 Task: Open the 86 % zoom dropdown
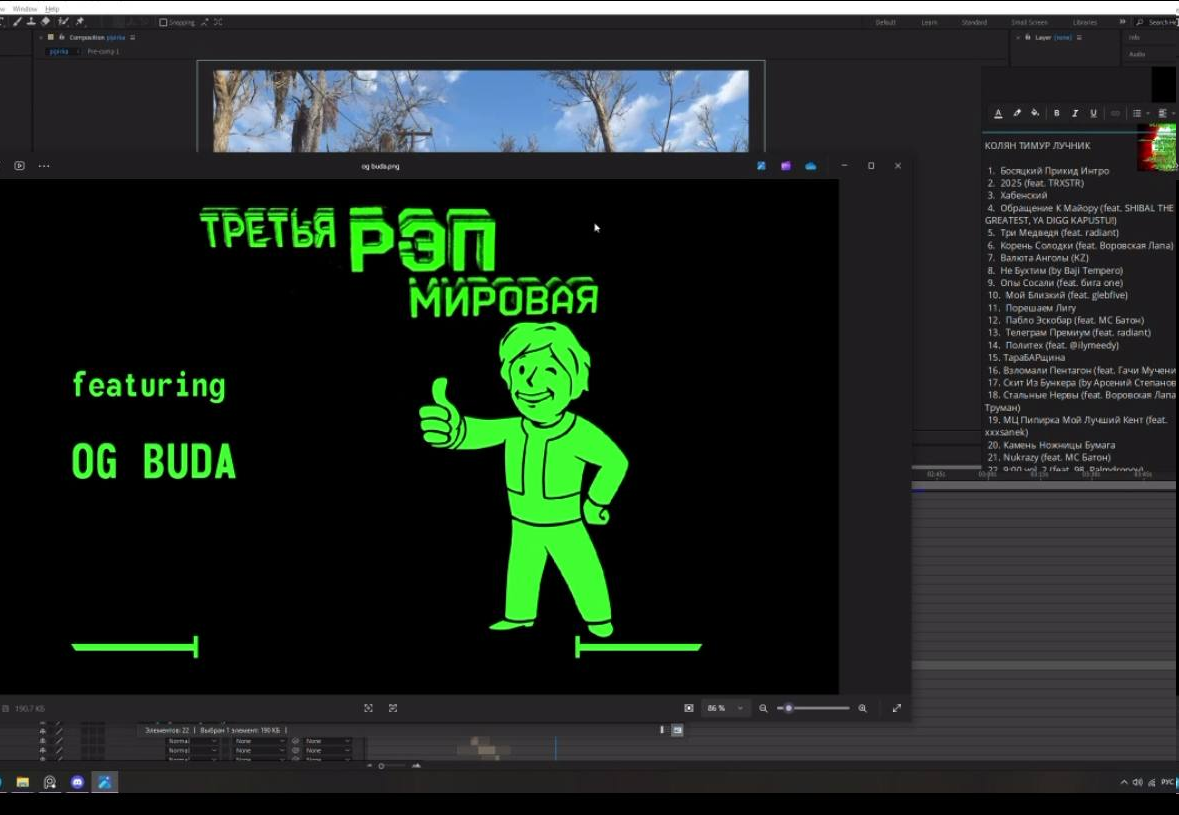tap(725, 708)
